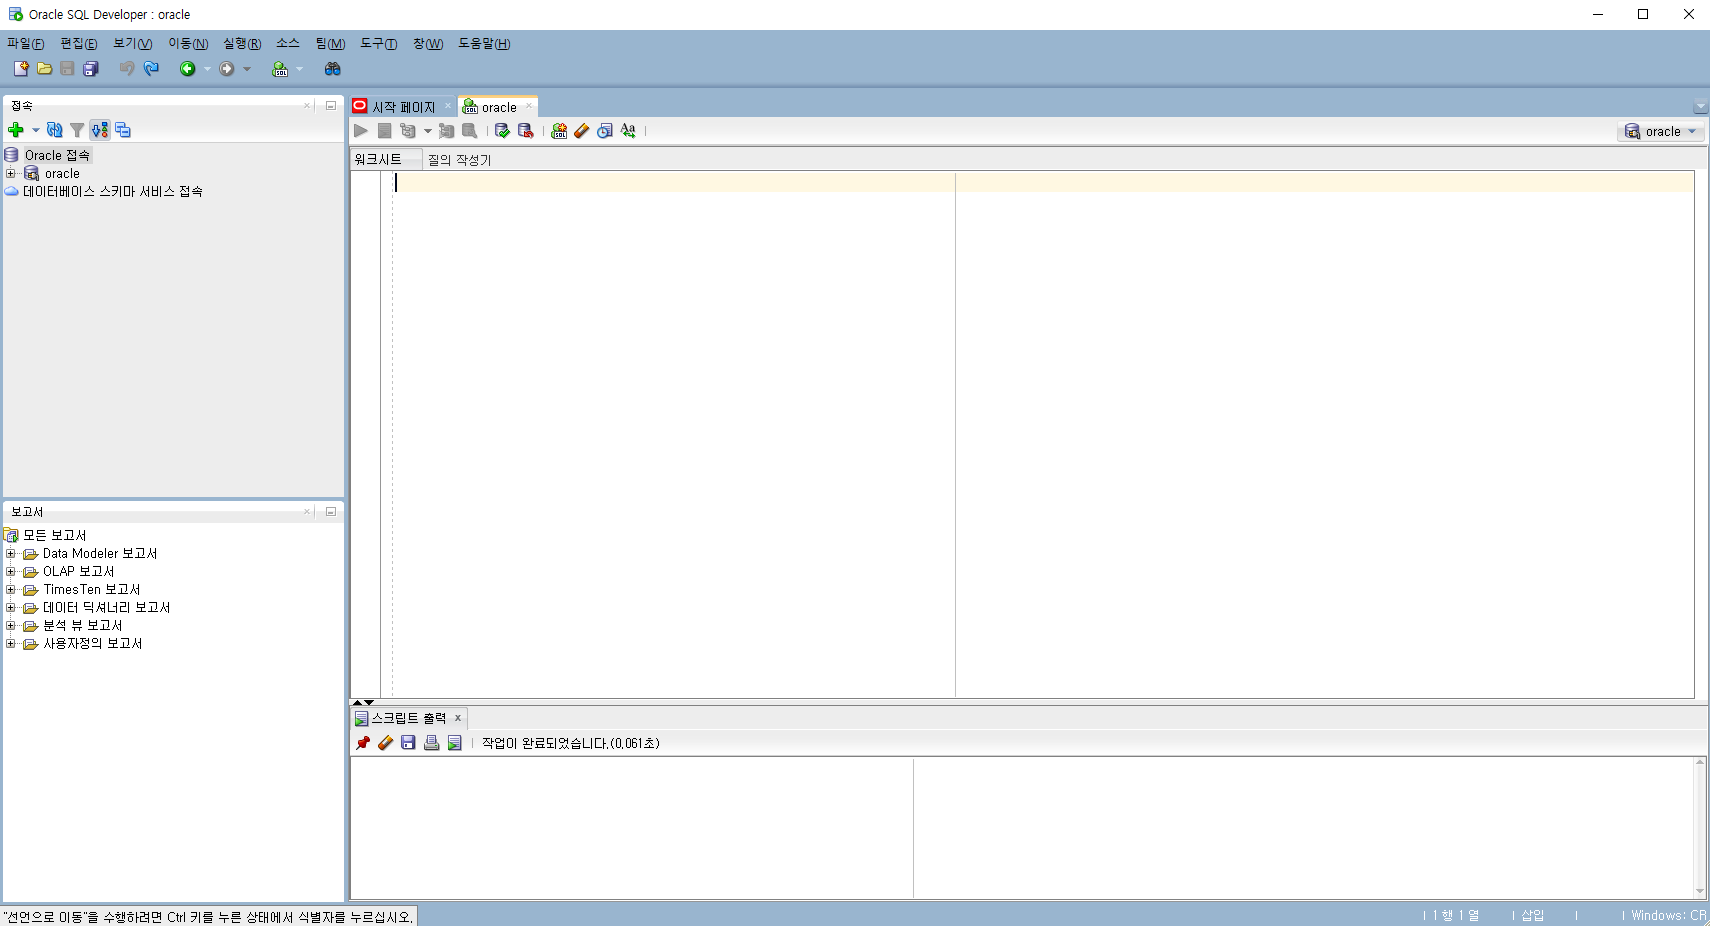Open the 보기(V) menu
1710x926 pixels.
pyautogui.click(x=132, y=44)
